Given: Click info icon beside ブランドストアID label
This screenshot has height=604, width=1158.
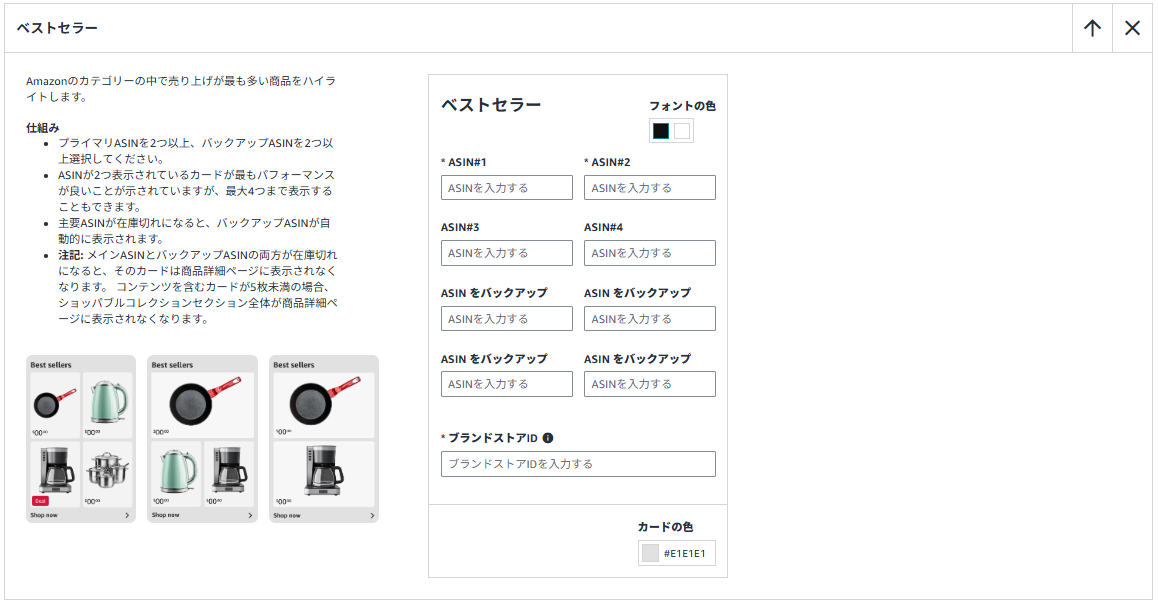Looking at the screenshot, I should tap(548, 438).
